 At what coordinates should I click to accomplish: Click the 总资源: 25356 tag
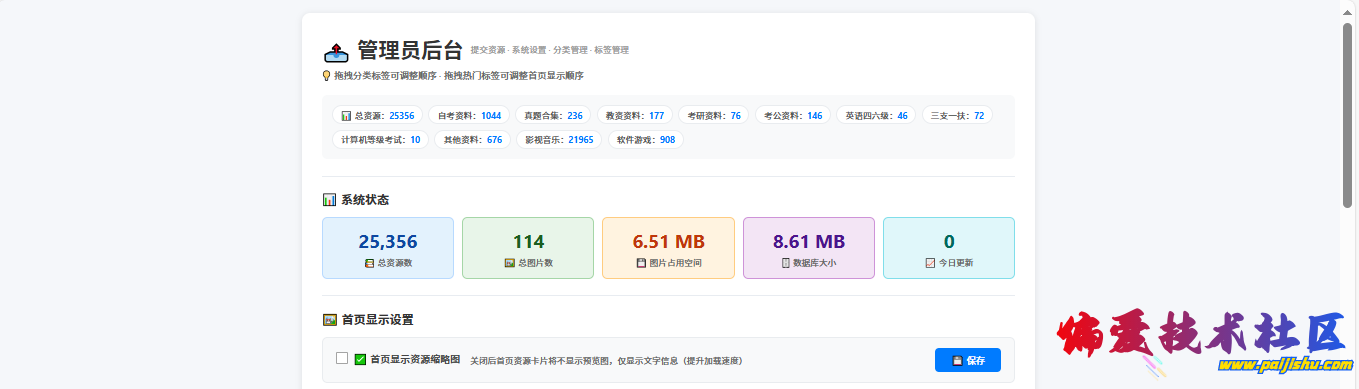point(377,115)
